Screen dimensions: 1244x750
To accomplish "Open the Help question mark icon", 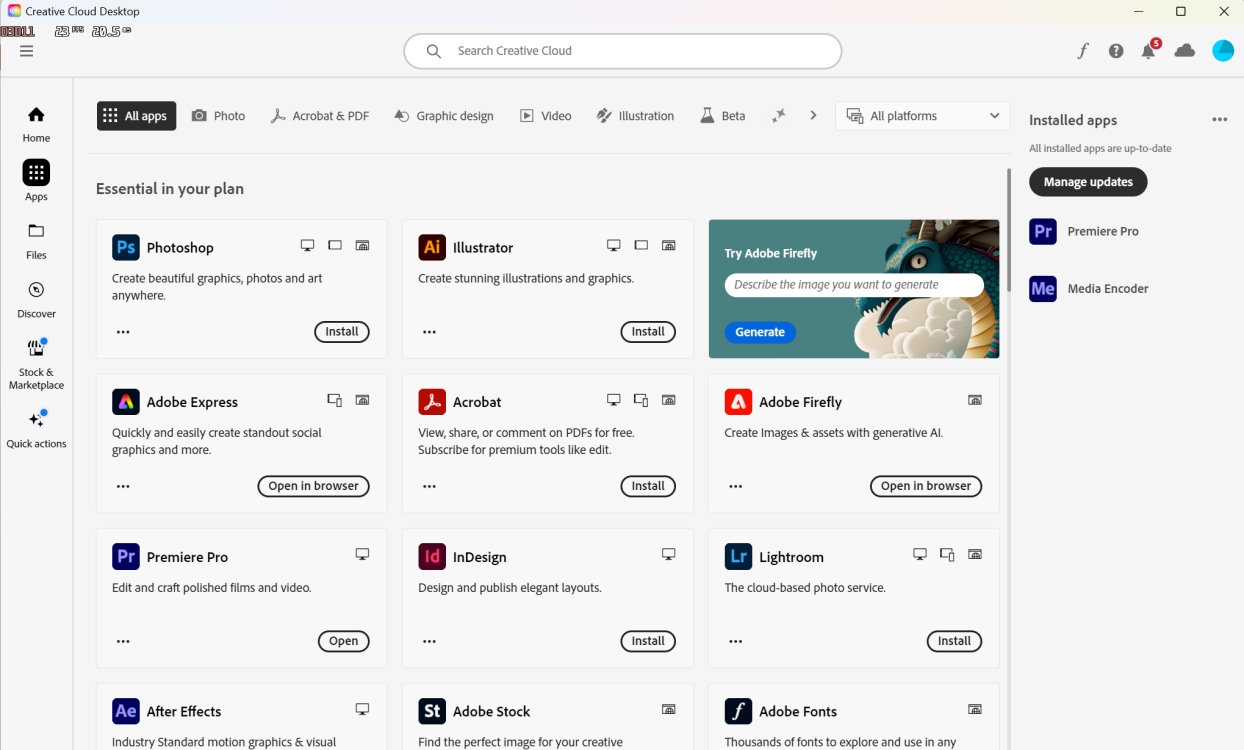I will tap(1116, 51).
